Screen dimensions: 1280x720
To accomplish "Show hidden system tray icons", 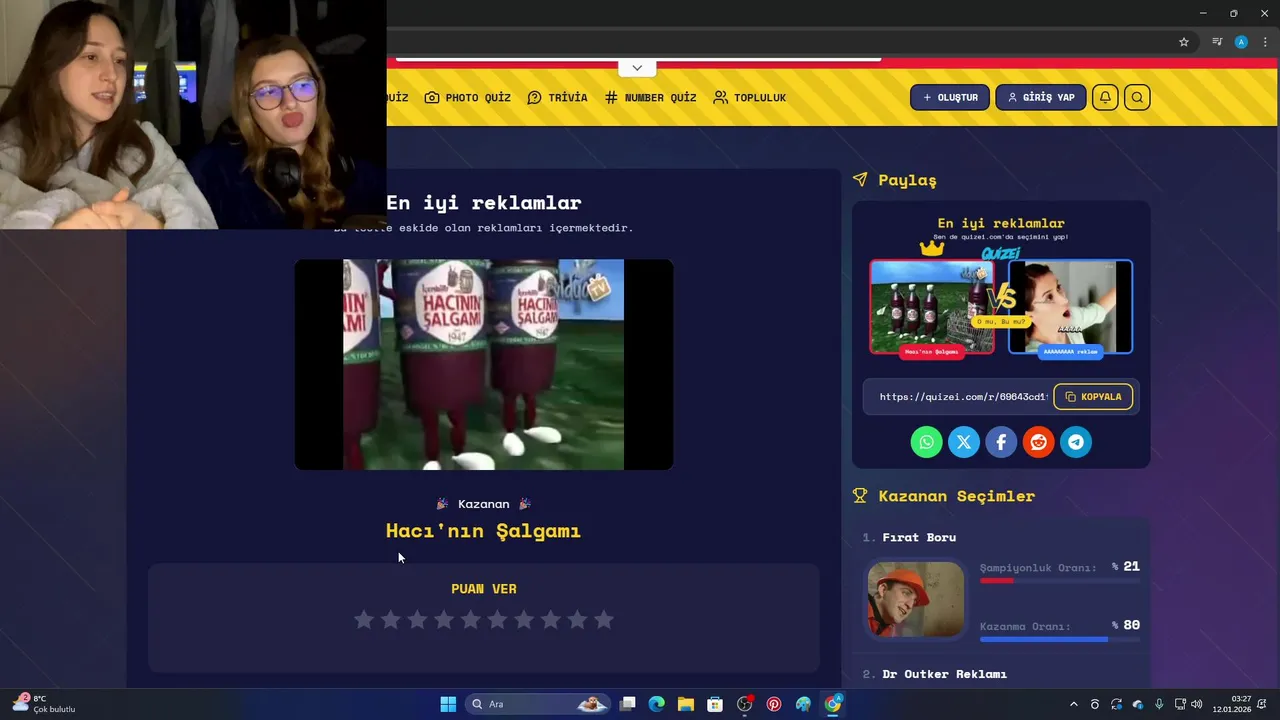I will [x=1074, y=704].
